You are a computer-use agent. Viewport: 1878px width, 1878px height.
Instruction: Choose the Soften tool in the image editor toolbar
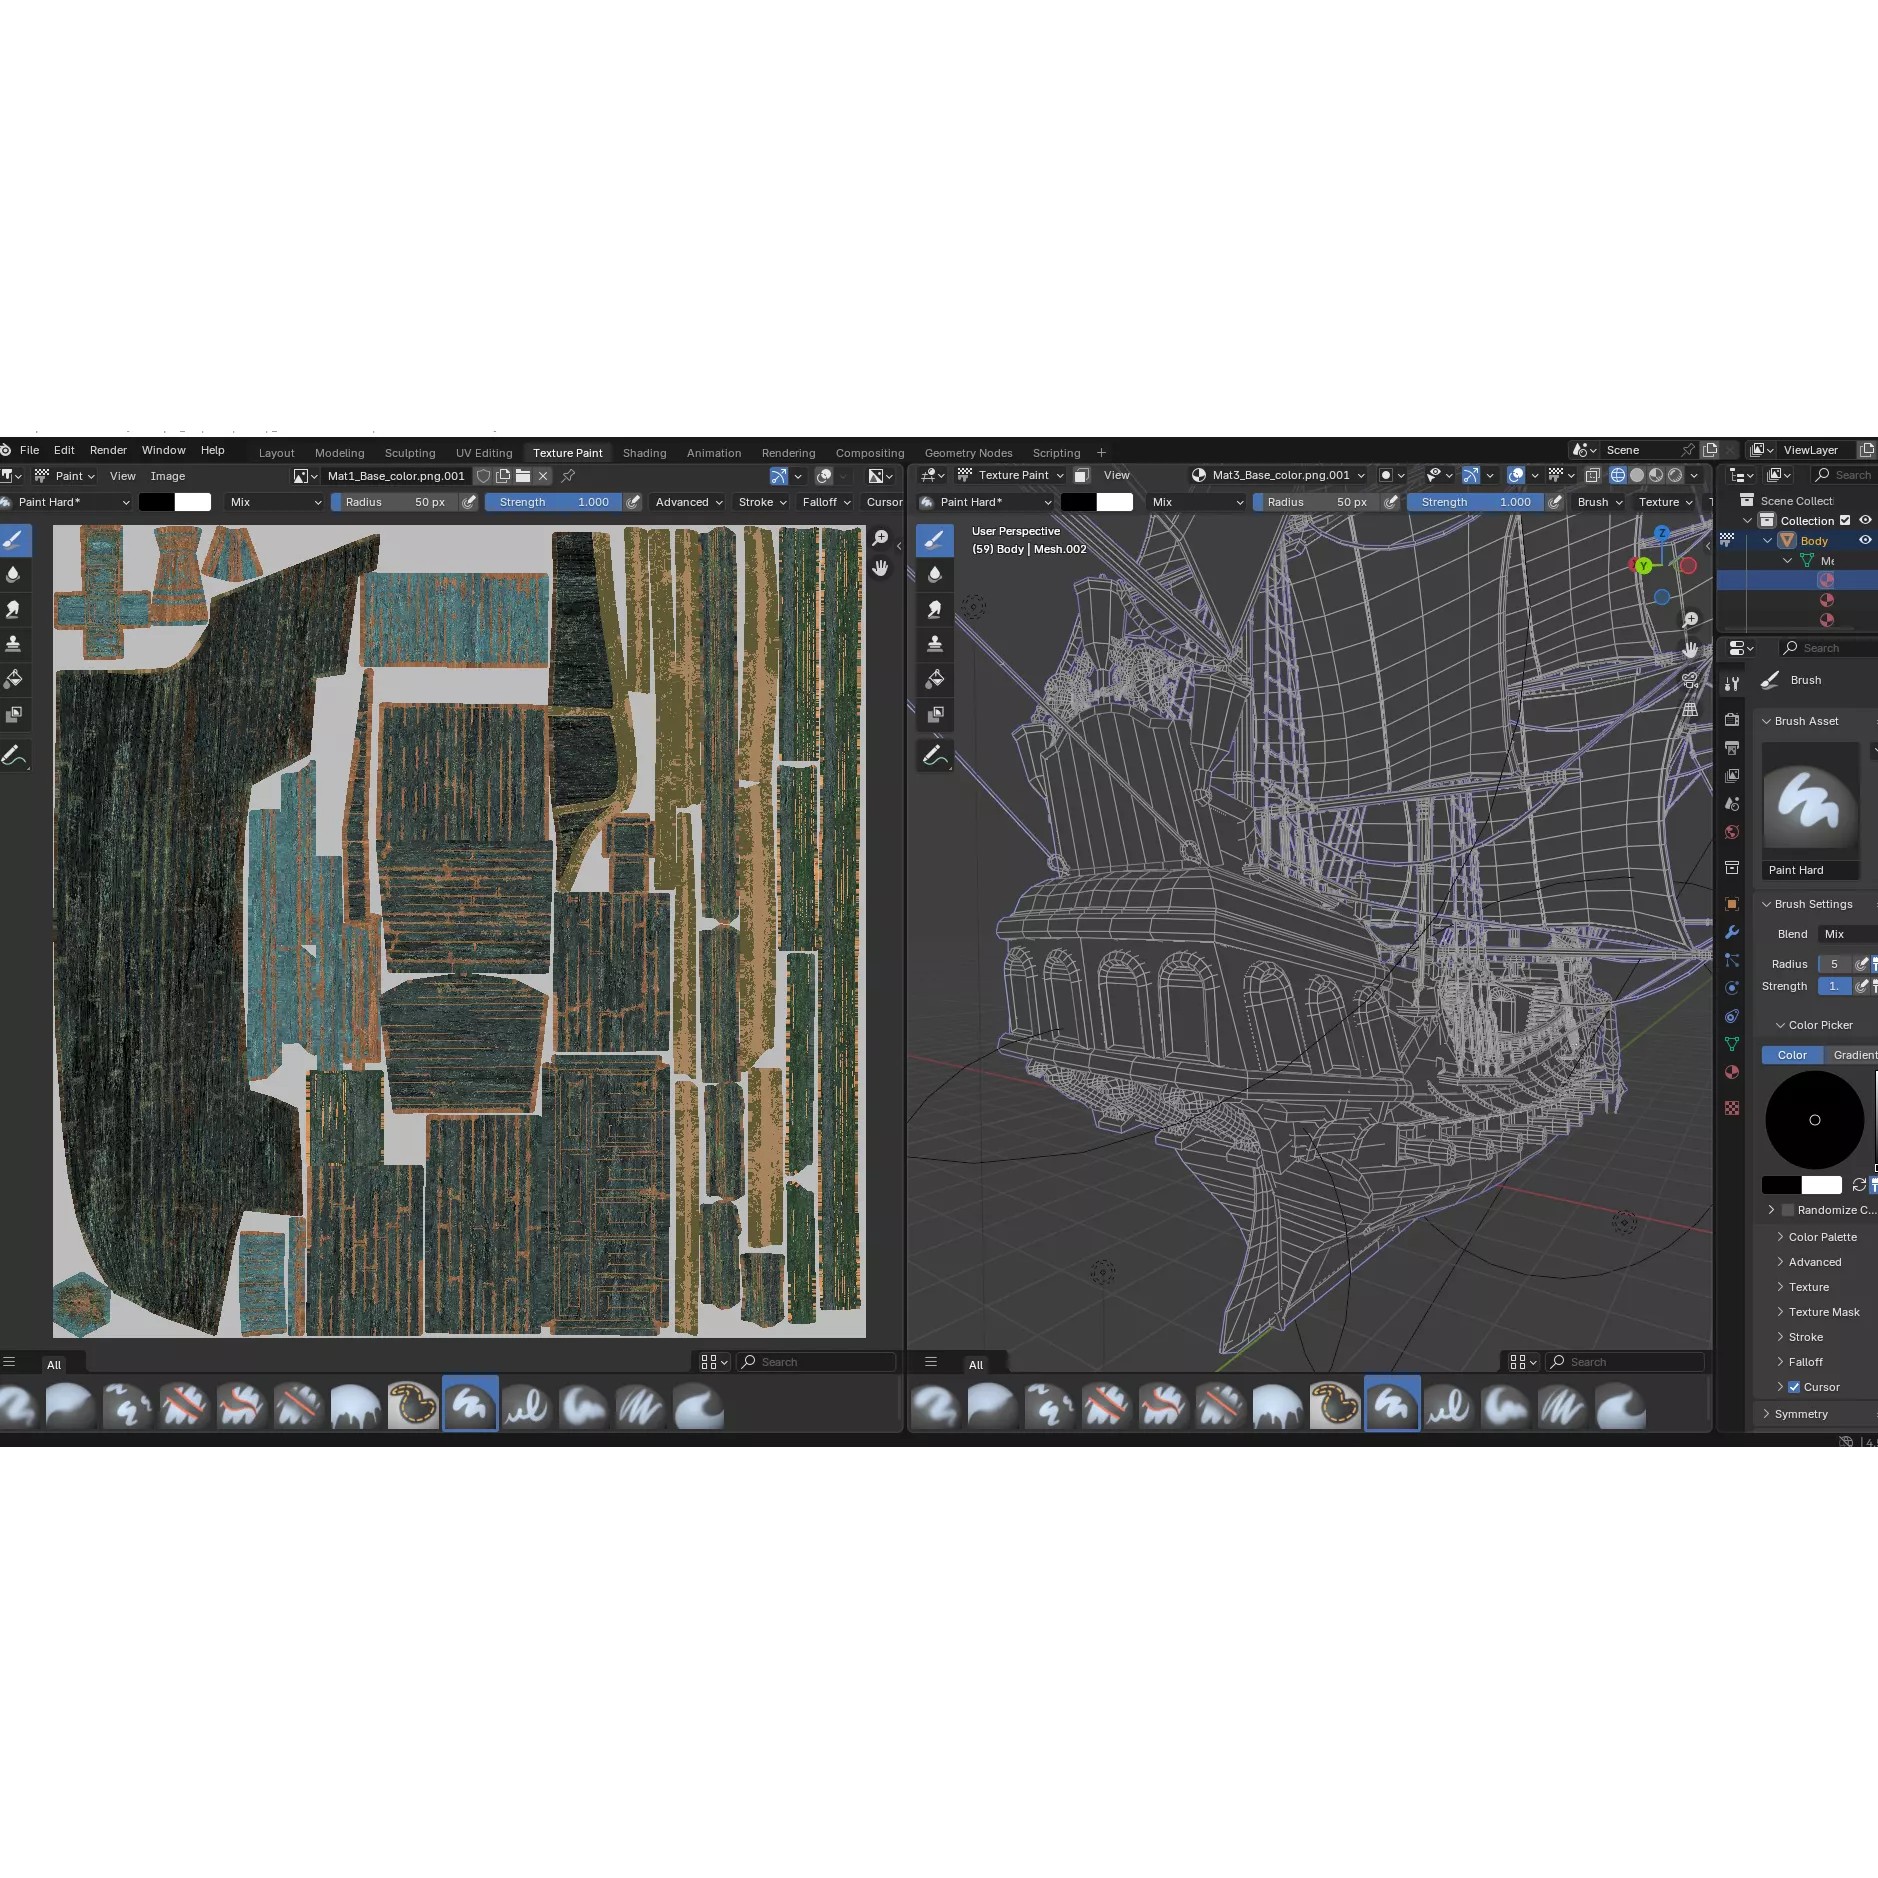(x=14, y=574)
